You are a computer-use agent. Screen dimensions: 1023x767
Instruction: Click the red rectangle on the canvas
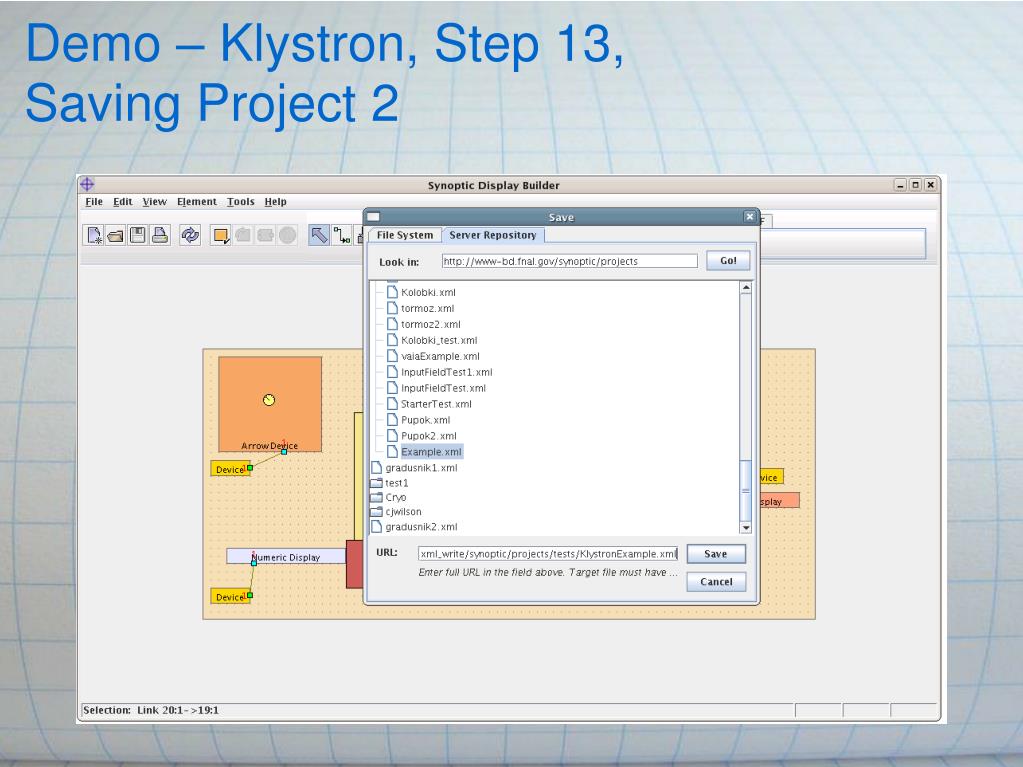pos(354,564)
